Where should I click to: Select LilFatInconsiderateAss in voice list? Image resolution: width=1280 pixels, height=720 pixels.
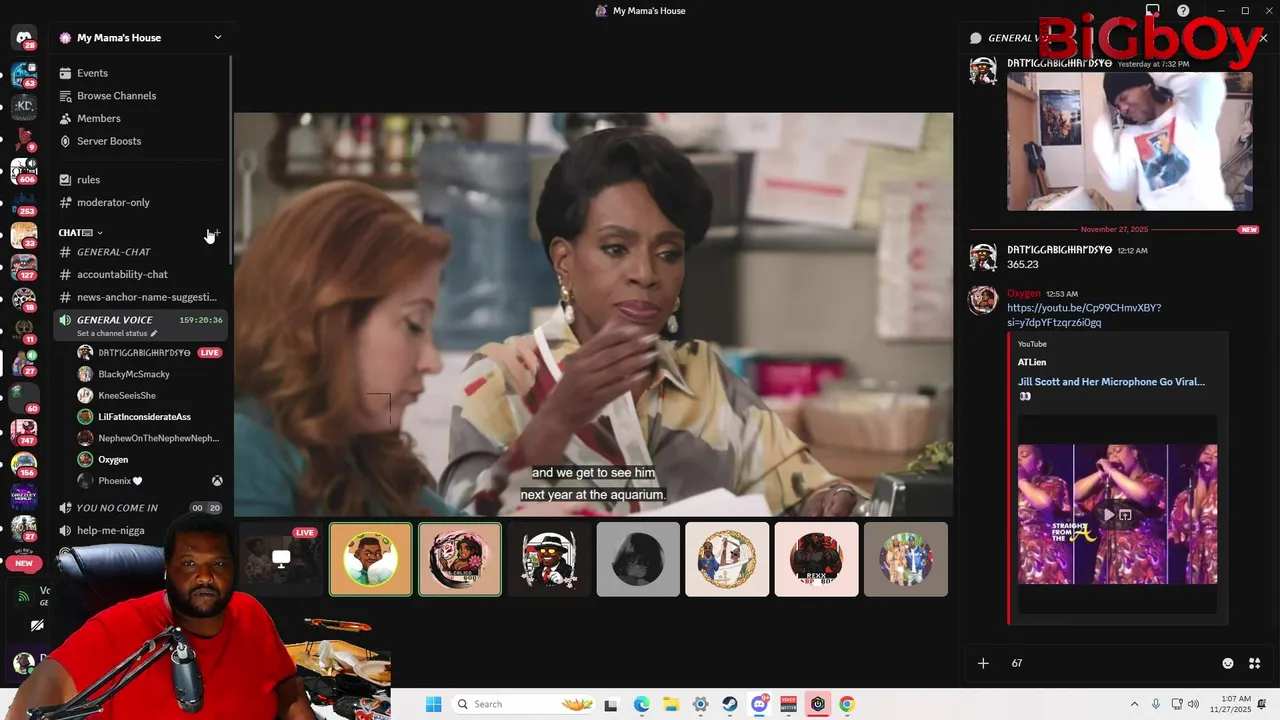[x=144, y=416]
